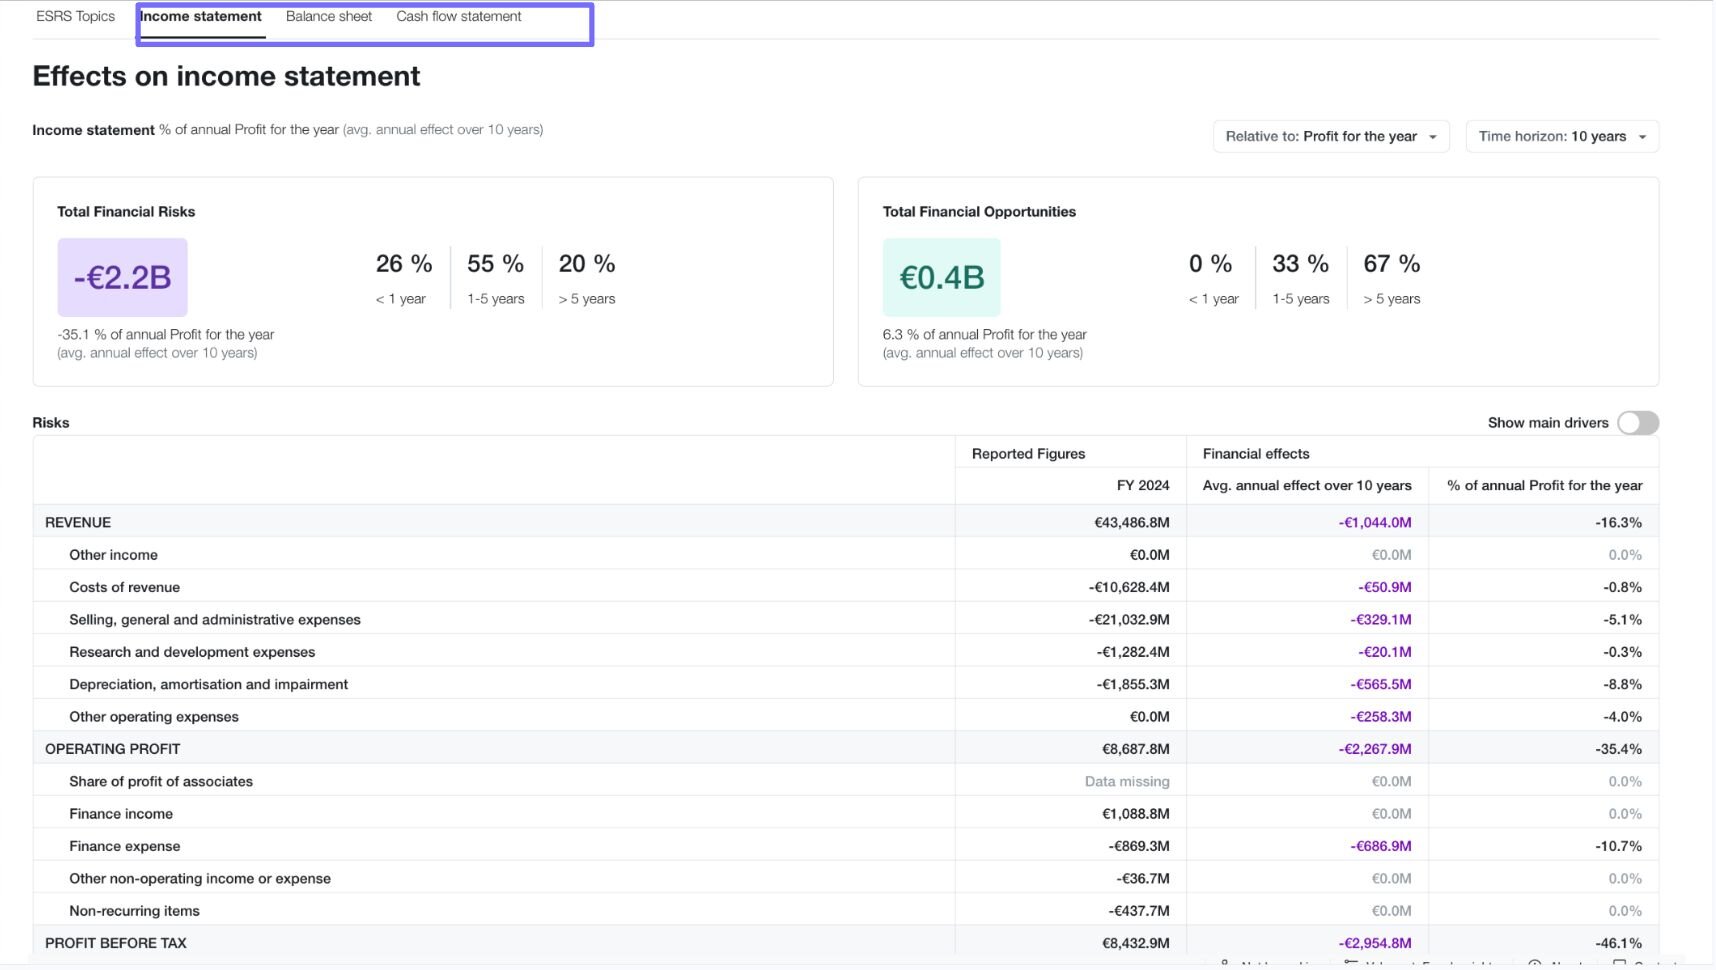The image size is (1716, 970).
Task: Select 'Share of profit of associates' row
Action: pyautogui.click(x=161, y=781)
